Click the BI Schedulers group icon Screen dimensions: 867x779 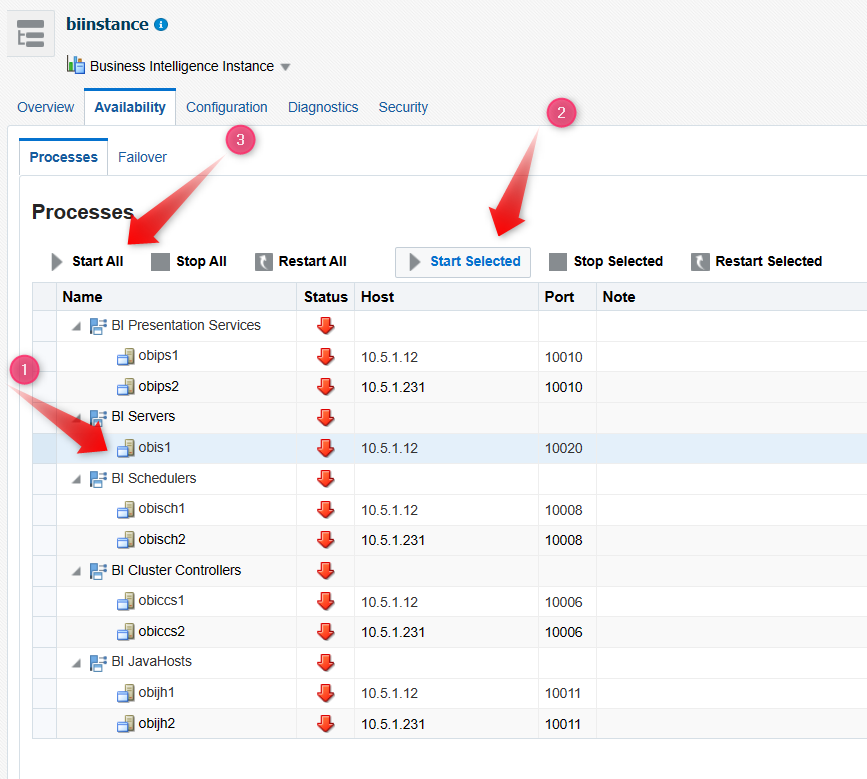click(x=98, y=479)
